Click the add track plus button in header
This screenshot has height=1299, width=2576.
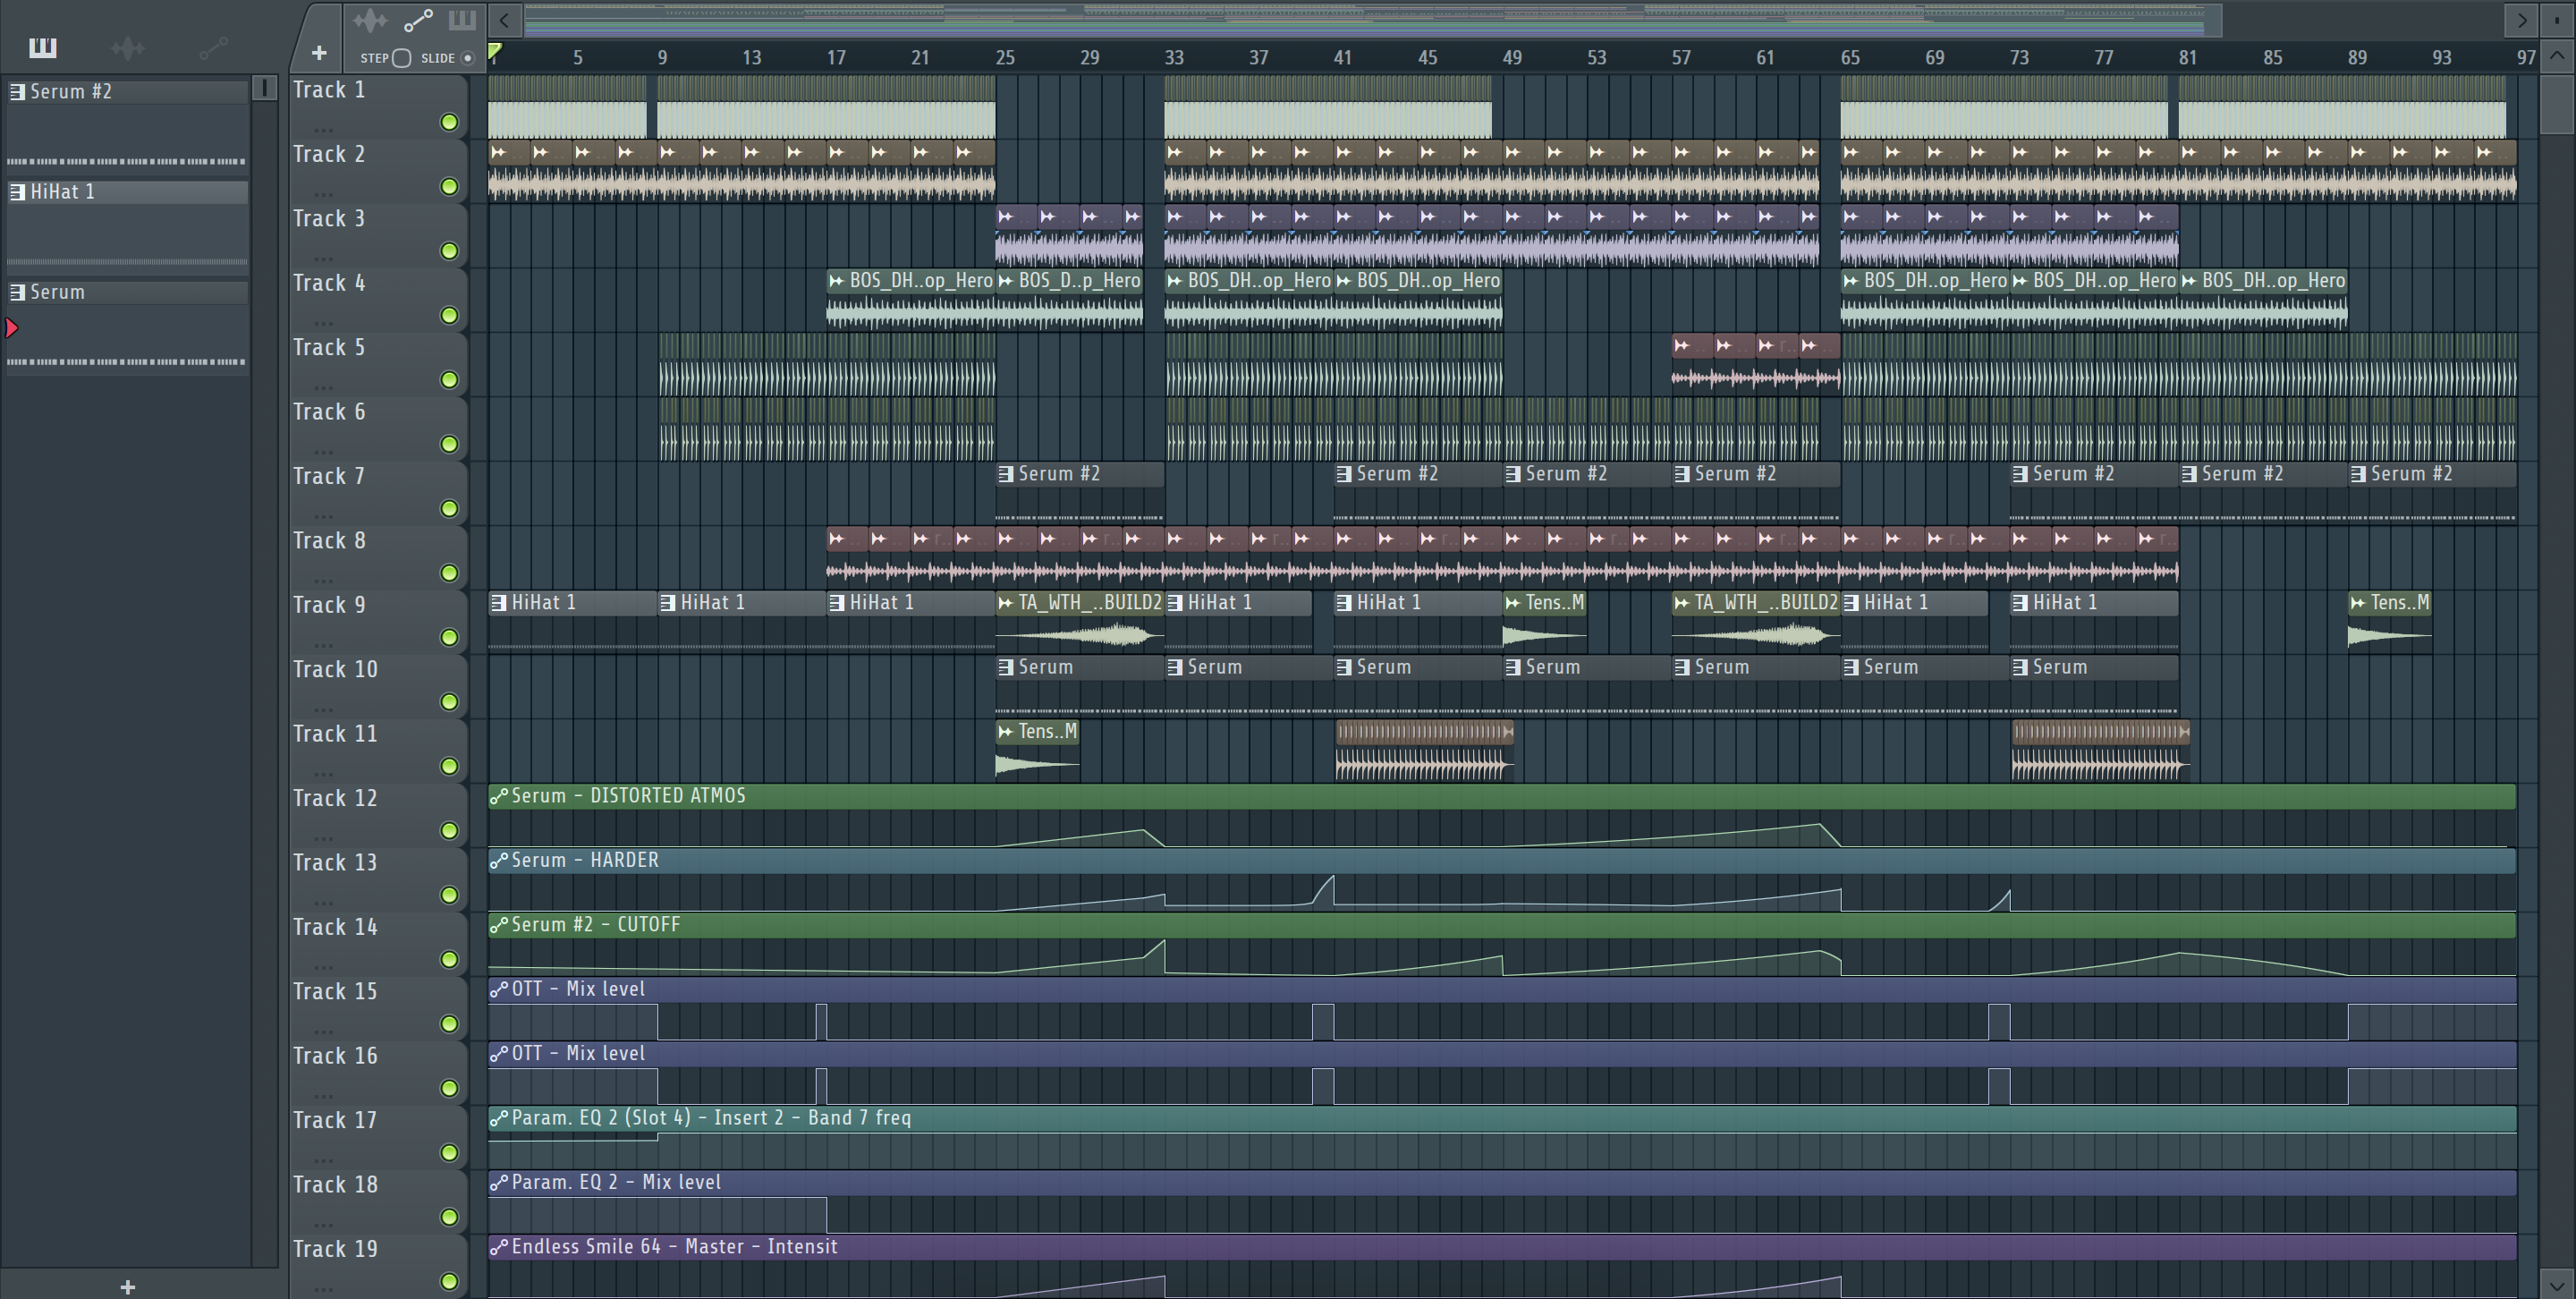pyautogui.click(x=319, y=53)
